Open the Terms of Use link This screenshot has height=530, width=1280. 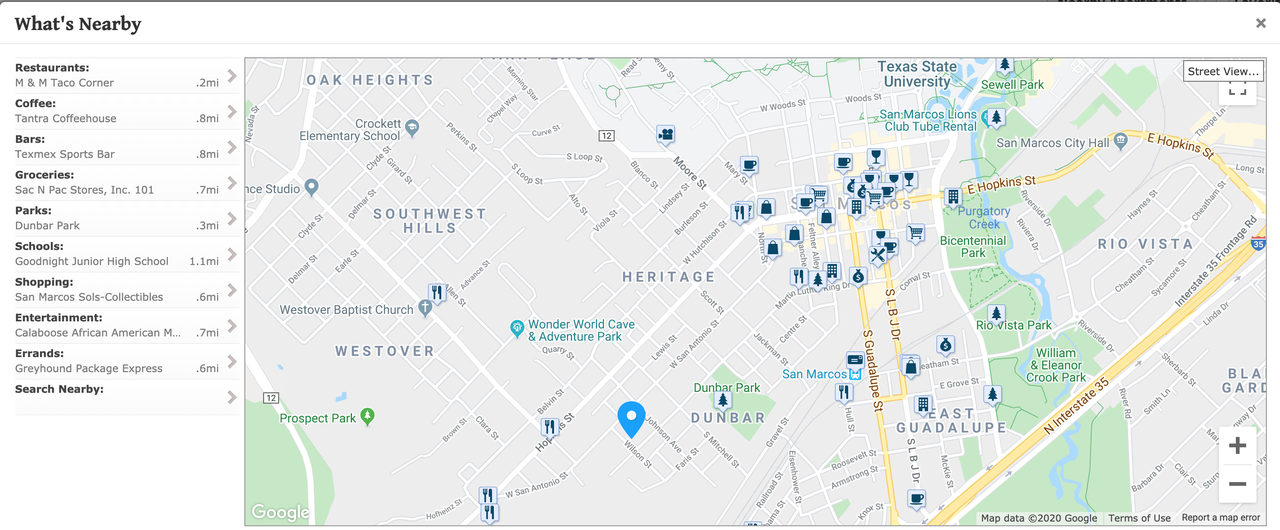1139,518
